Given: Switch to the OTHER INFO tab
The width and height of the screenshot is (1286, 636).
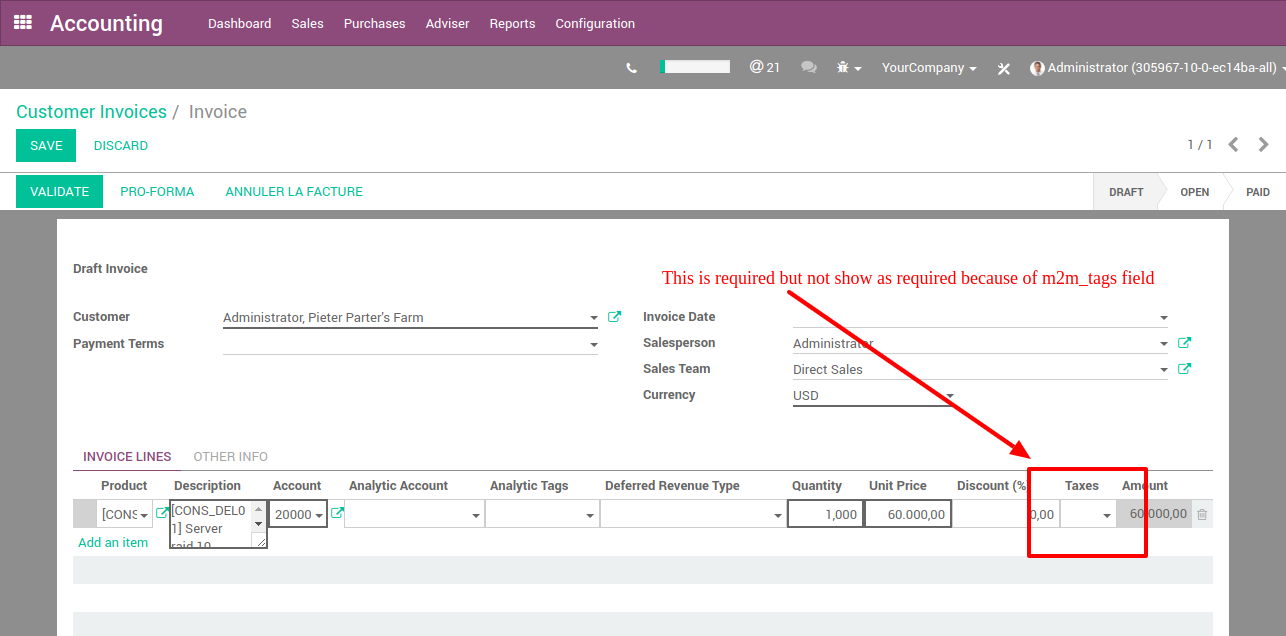Looking at the screenshot, I should coord(230,456).
